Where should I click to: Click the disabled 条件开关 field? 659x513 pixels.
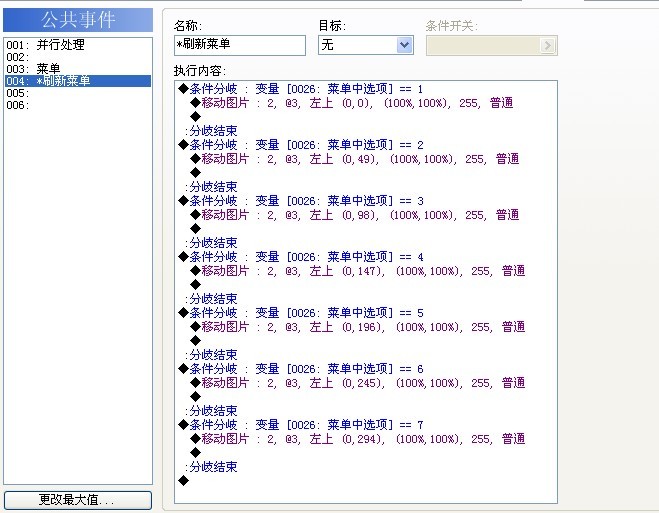click(492, 45)
